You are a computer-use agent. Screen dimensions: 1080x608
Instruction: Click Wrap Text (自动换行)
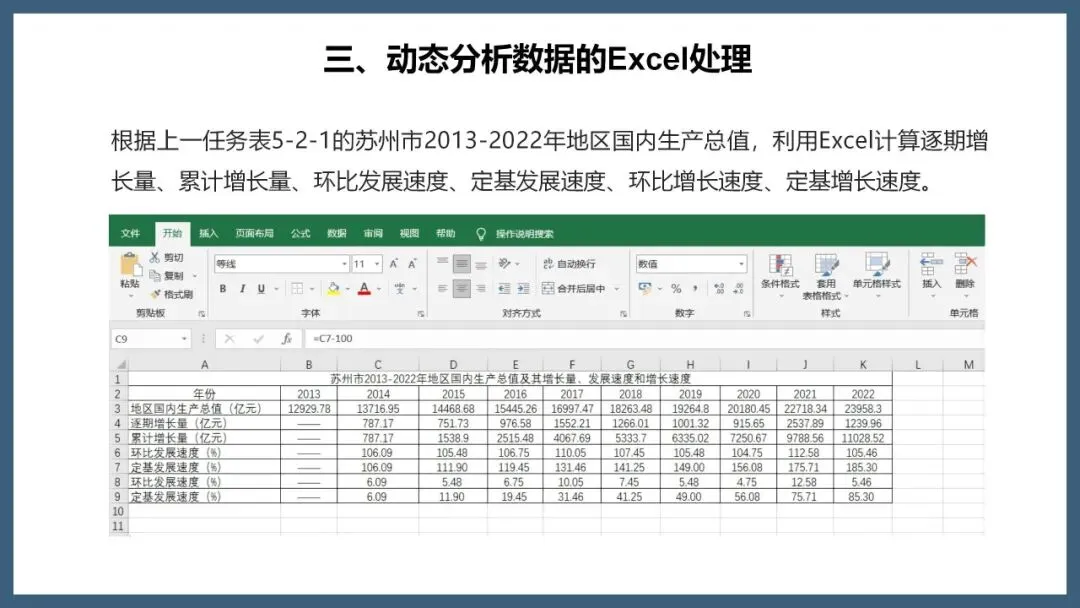pyautogui.click(x=569, y=264)
